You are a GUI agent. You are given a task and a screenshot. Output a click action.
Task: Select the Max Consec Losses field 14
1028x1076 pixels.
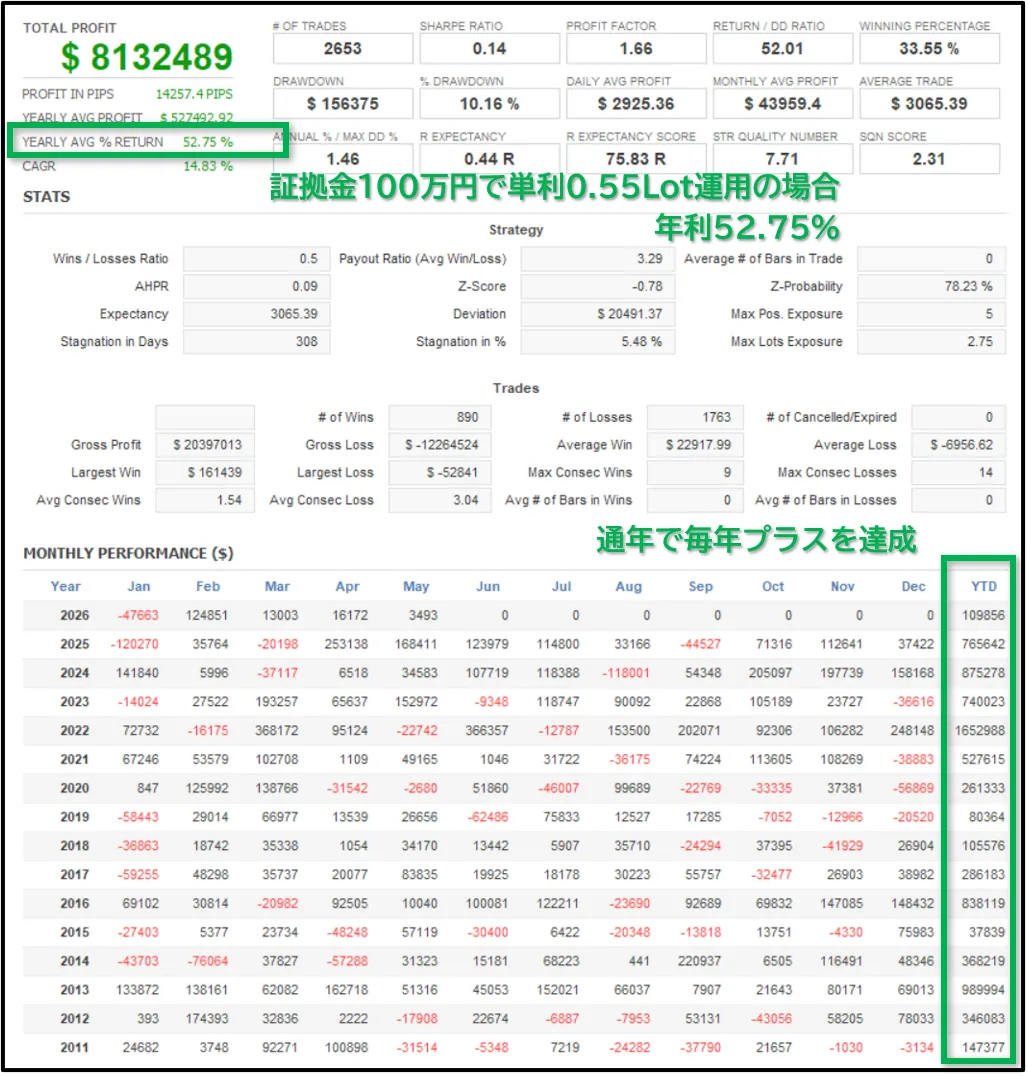coord(959,473)
